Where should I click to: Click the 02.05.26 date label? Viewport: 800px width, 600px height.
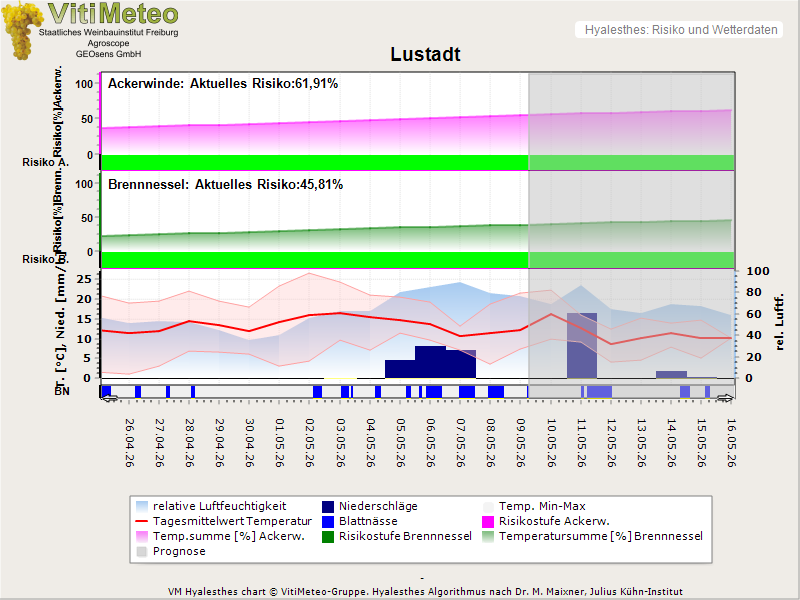310,443
